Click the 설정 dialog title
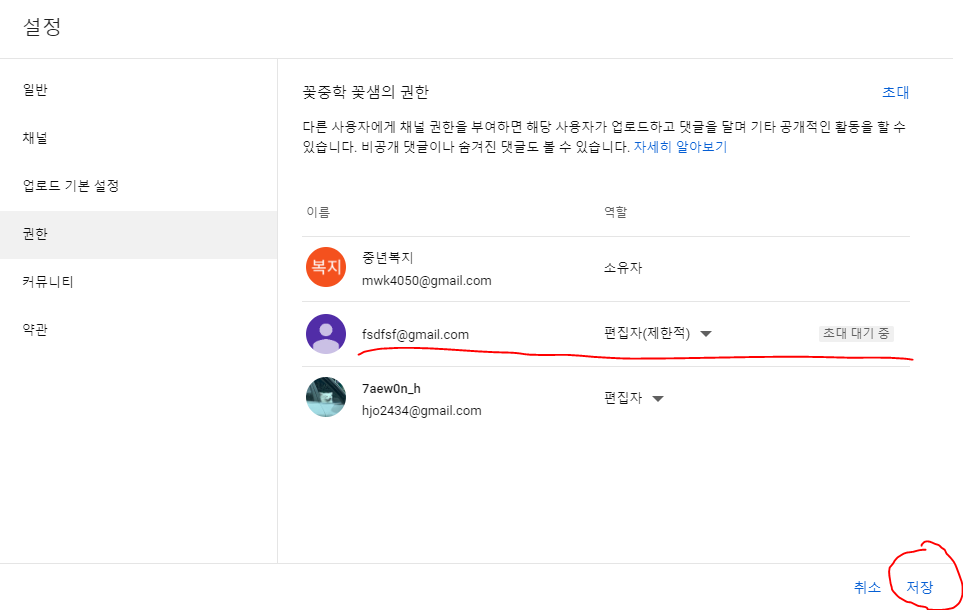The height and width of the screenshot is (610, 963). (42, 27)
